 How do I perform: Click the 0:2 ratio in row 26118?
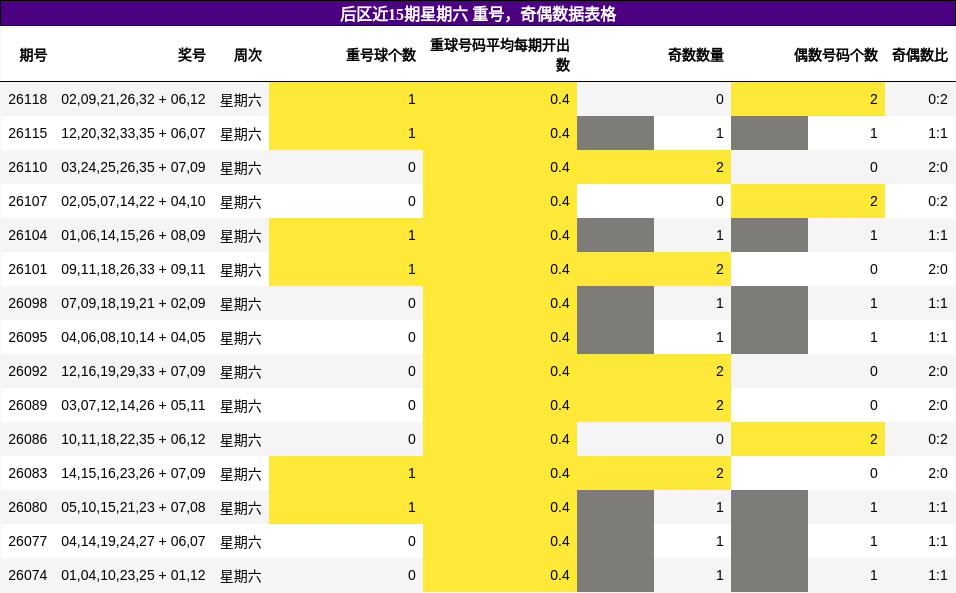[x=938, y=99]
